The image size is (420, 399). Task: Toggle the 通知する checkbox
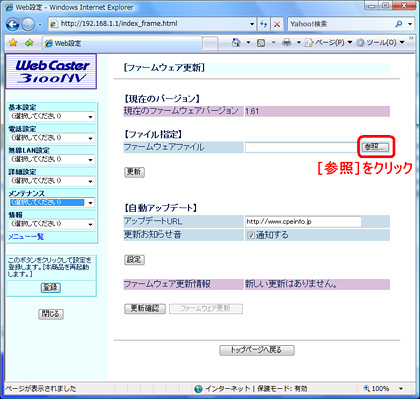(x=251, y=235)
